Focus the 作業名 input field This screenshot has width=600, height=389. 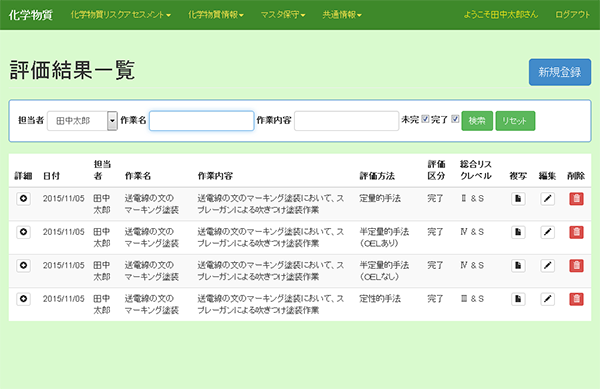(x=202, y=121)
